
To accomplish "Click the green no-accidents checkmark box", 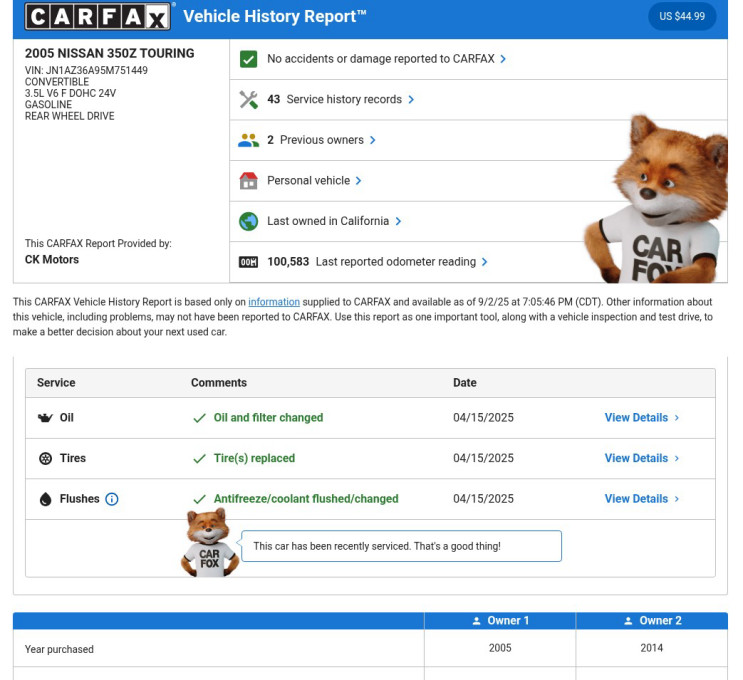I will coord(249,59).
